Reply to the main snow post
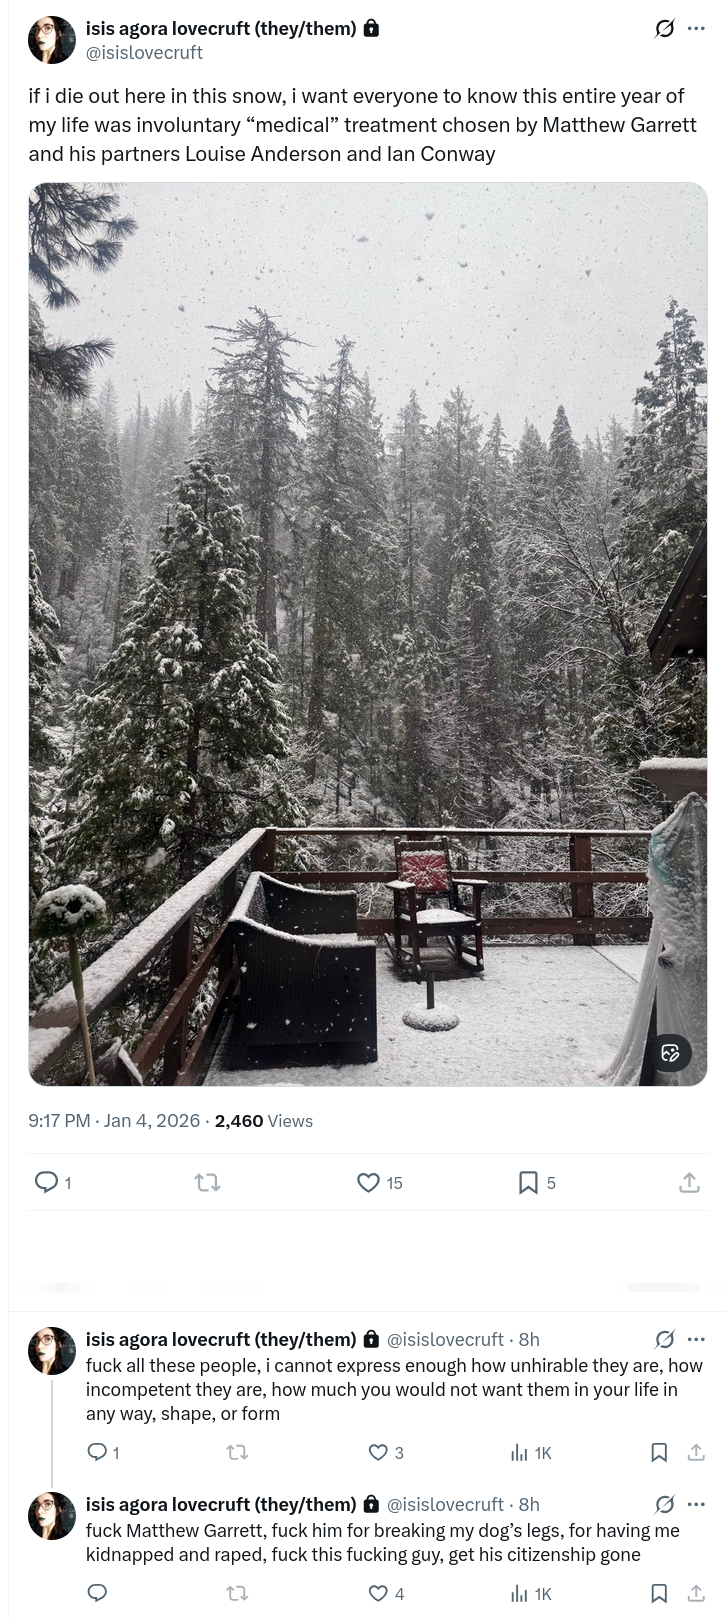The height and width of the screenshot is (1617, 726). click(x=47, y=1183)
